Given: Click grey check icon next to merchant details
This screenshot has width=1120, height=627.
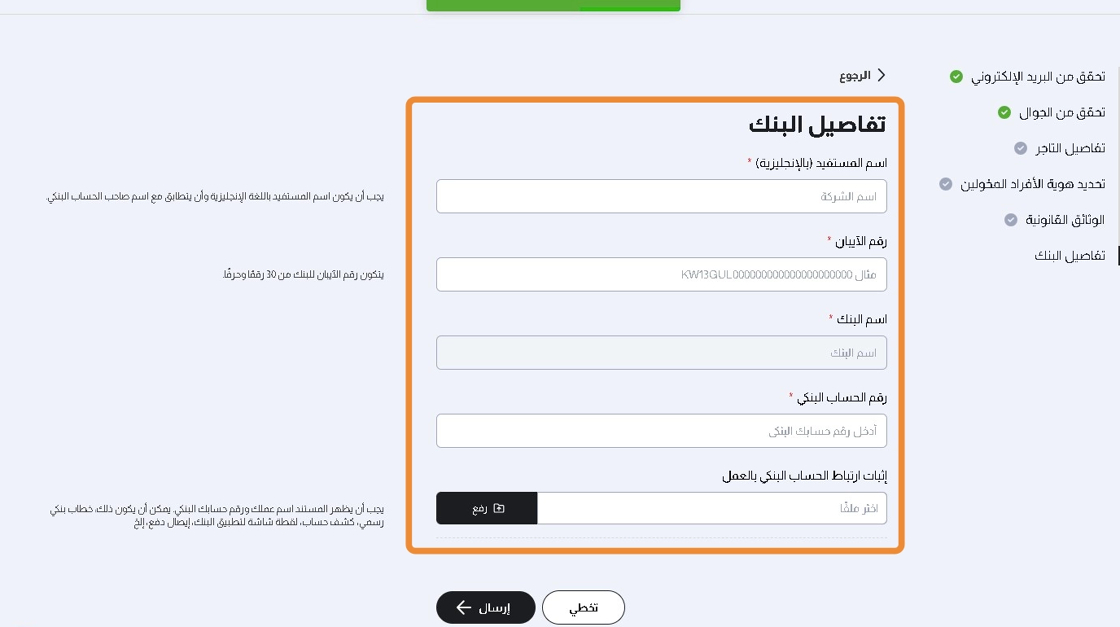Looking at the screenshot, I should click(x=1020, y=148).
